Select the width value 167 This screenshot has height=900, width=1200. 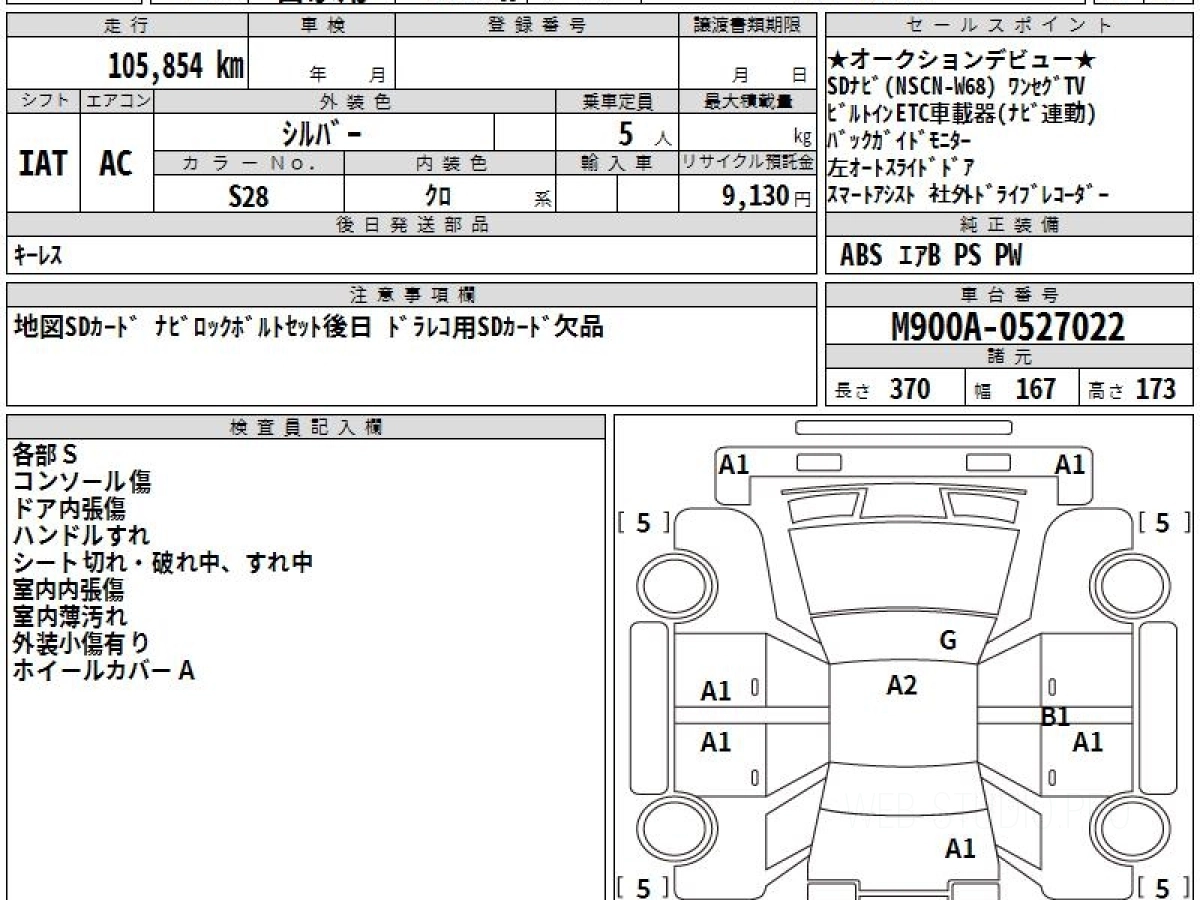[1036, 389]
